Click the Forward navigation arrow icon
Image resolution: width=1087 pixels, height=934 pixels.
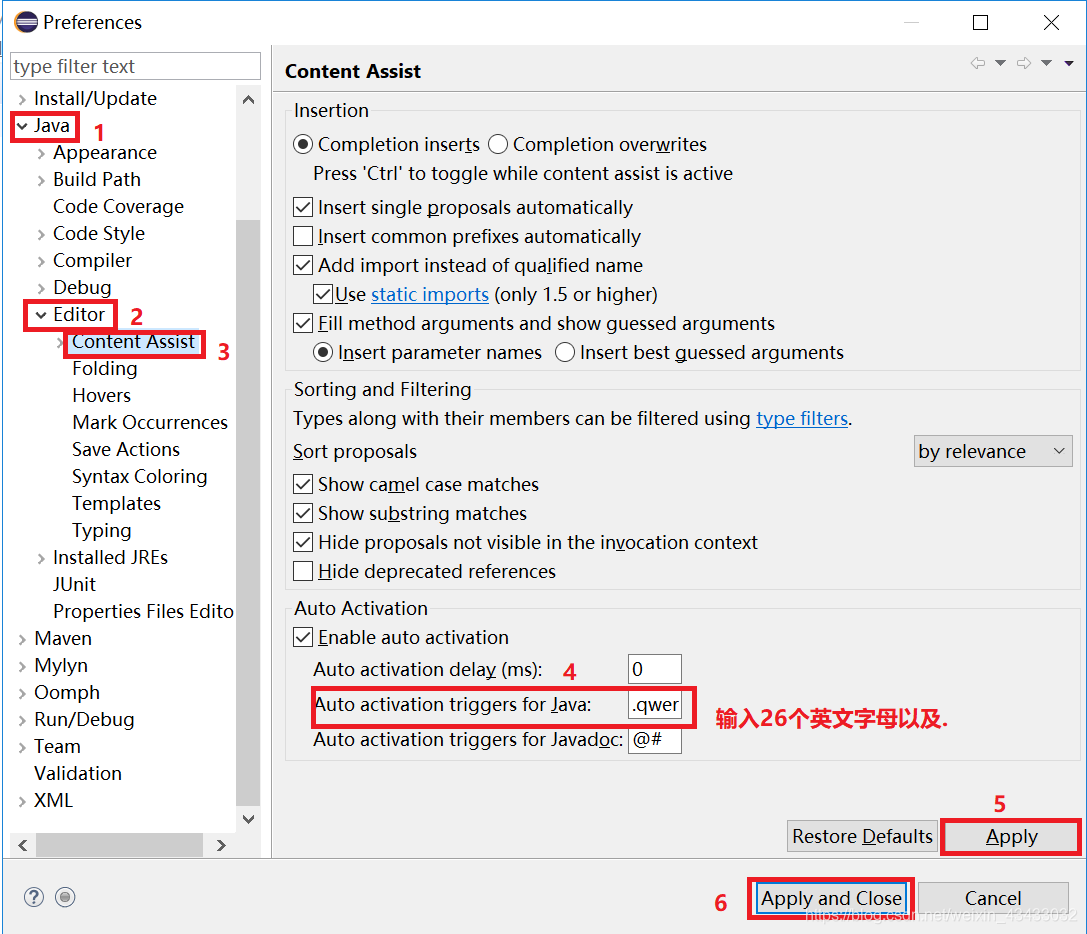tap(1024, 63)
